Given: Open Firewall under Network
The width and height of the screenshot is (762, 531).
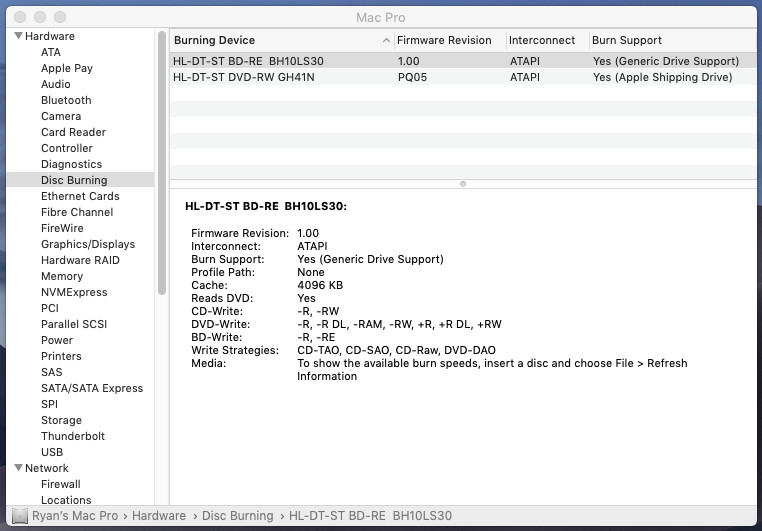Looking at the screenshot, I should coord(60,484).
